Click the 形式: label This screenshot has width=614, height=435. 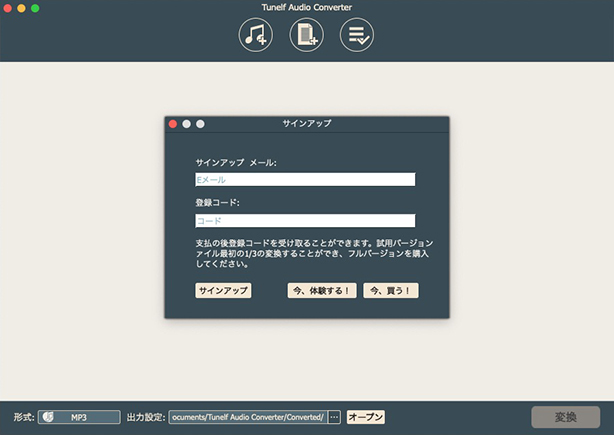point(24,417)
